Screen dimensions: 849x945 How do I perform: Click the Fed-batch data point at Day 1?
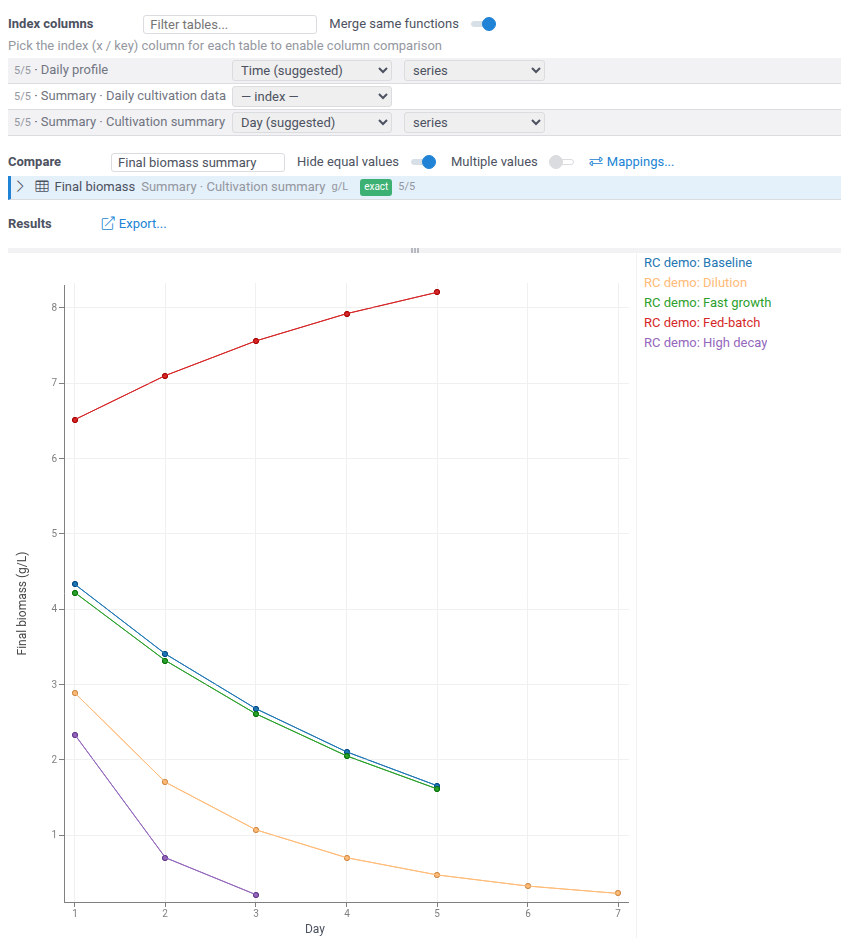point(75,420)
